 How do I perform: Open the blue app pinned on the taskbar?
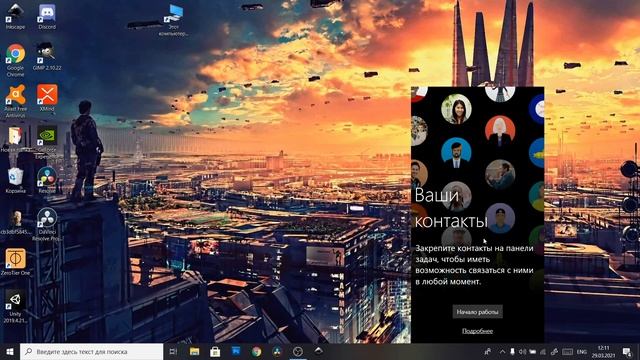[x=236, y=351]
